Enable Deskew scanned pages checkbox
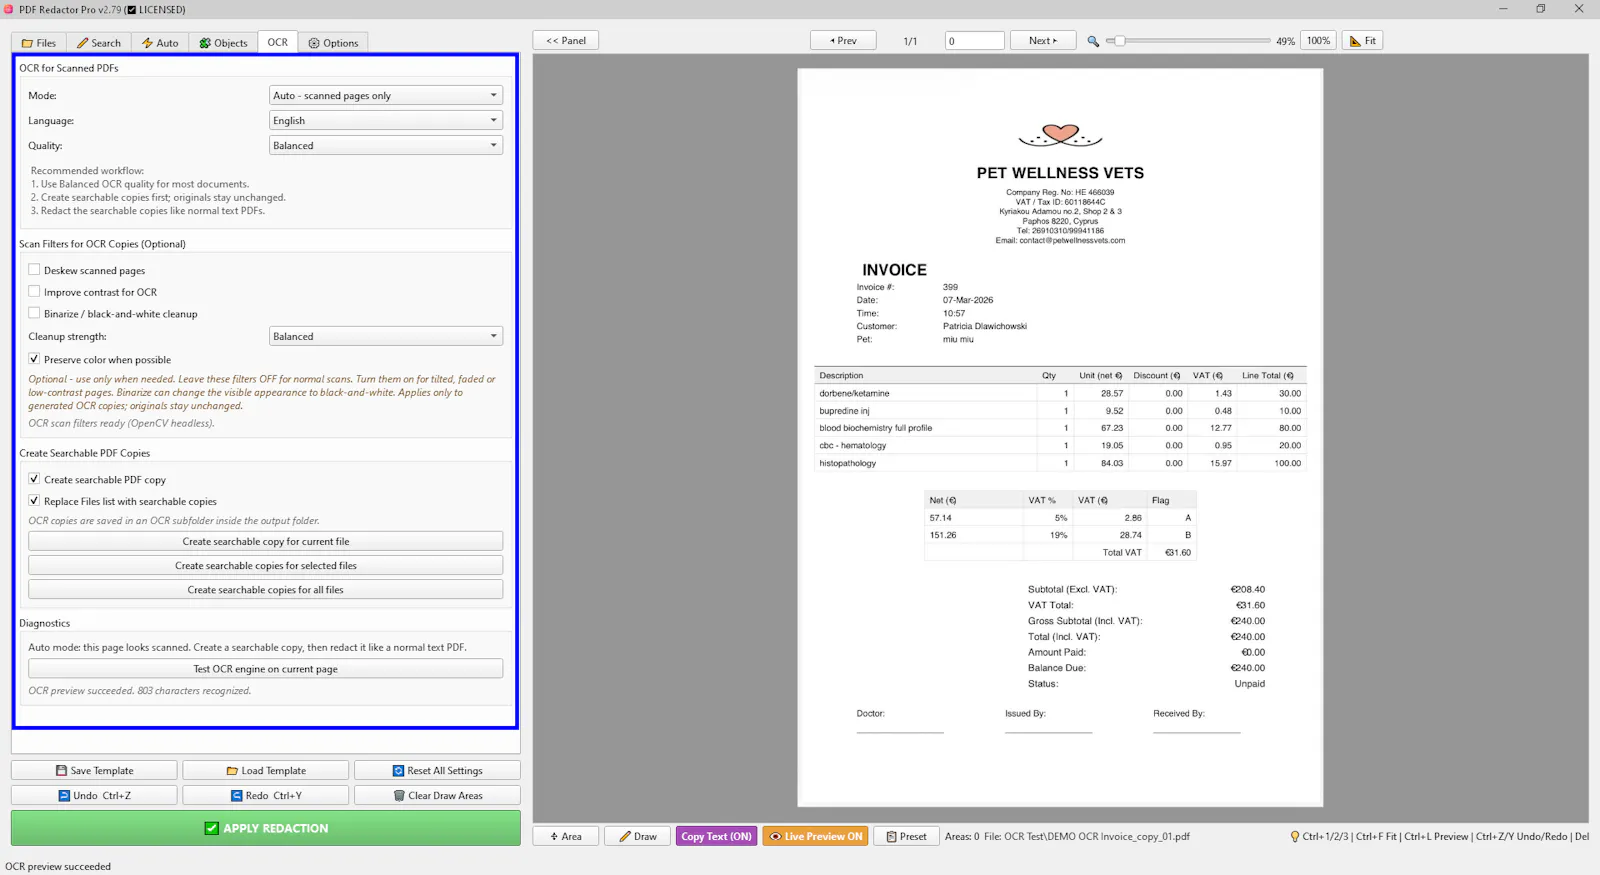 coord(34,270)
